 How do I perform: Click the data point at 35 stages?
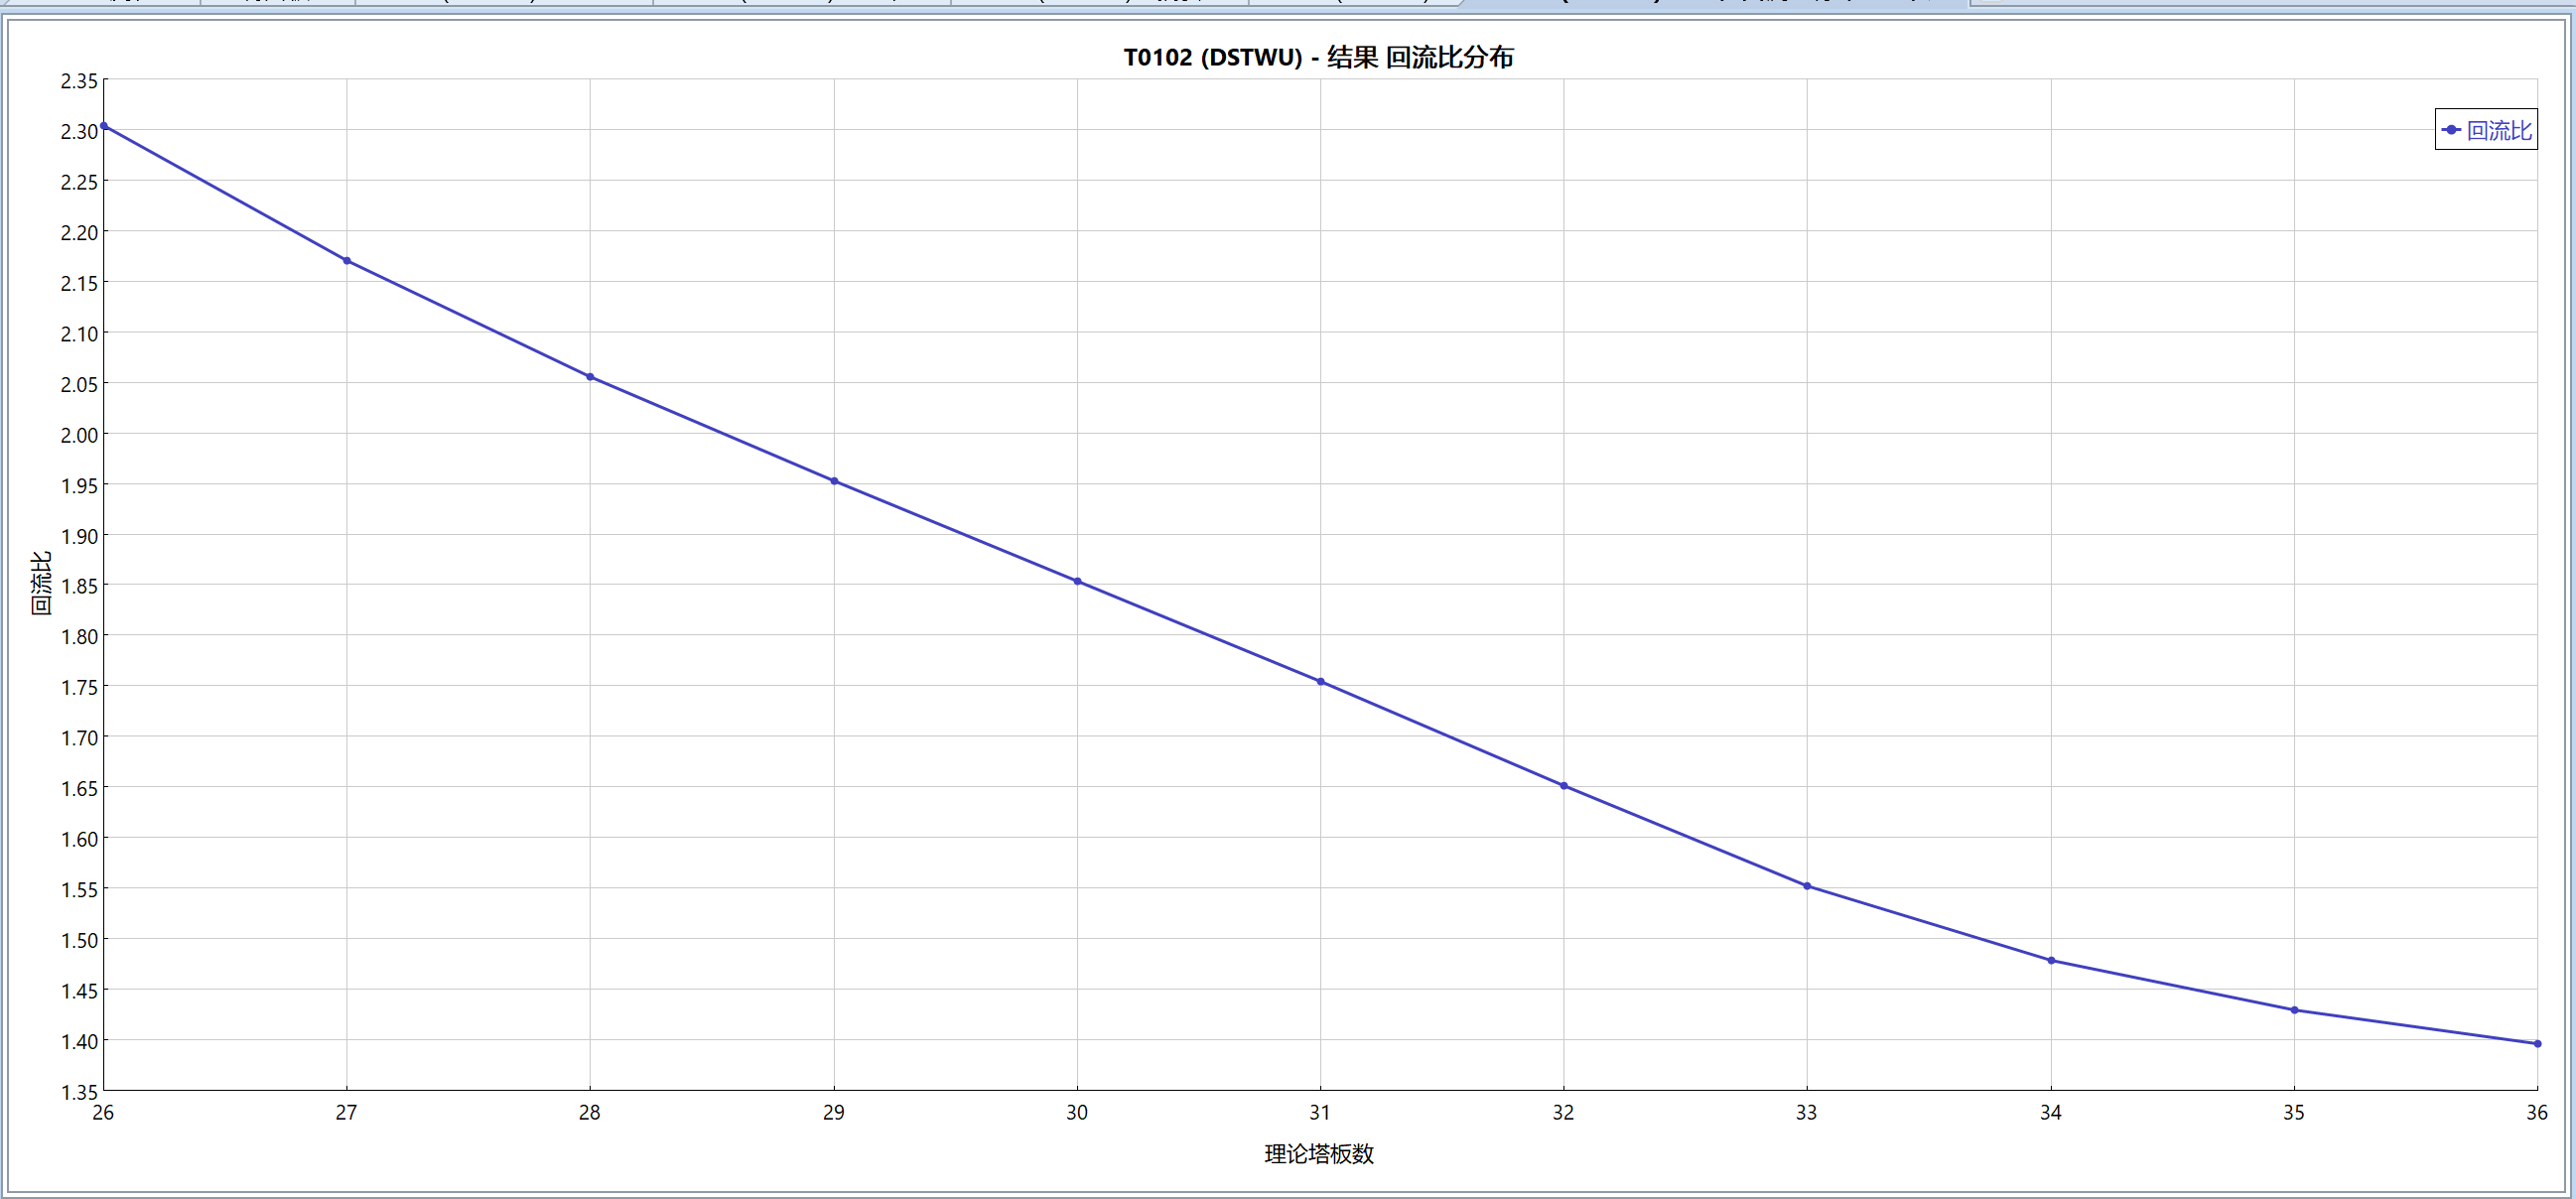[x=2294, y=1010]
